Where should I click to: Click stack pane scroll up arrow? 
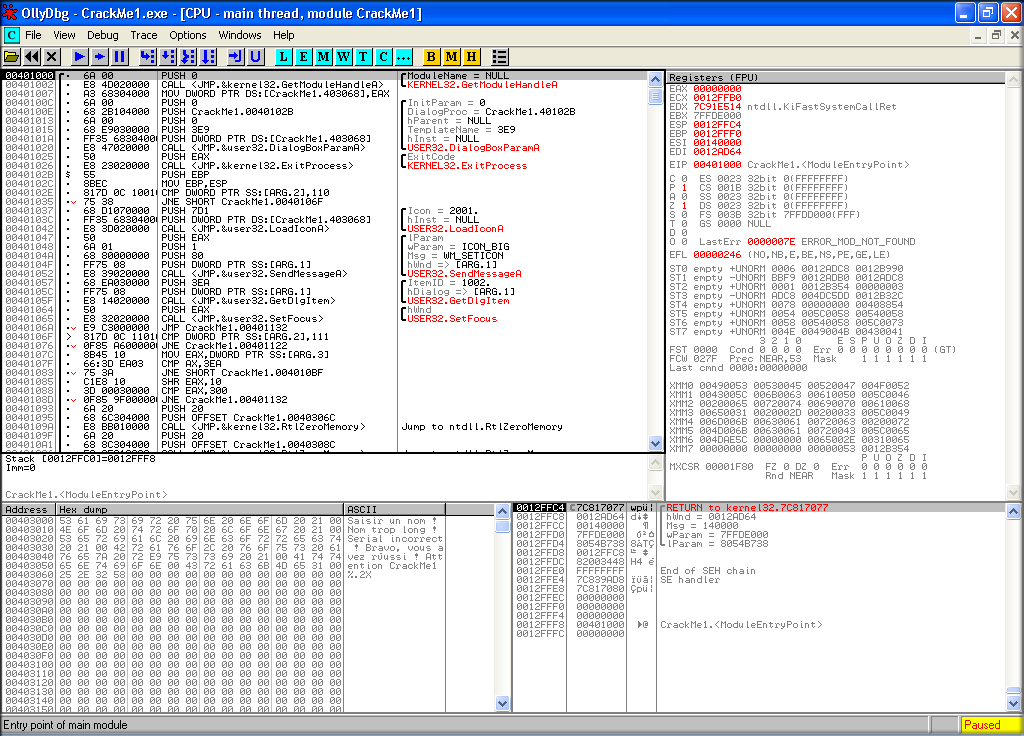(x=1013, y=511)
